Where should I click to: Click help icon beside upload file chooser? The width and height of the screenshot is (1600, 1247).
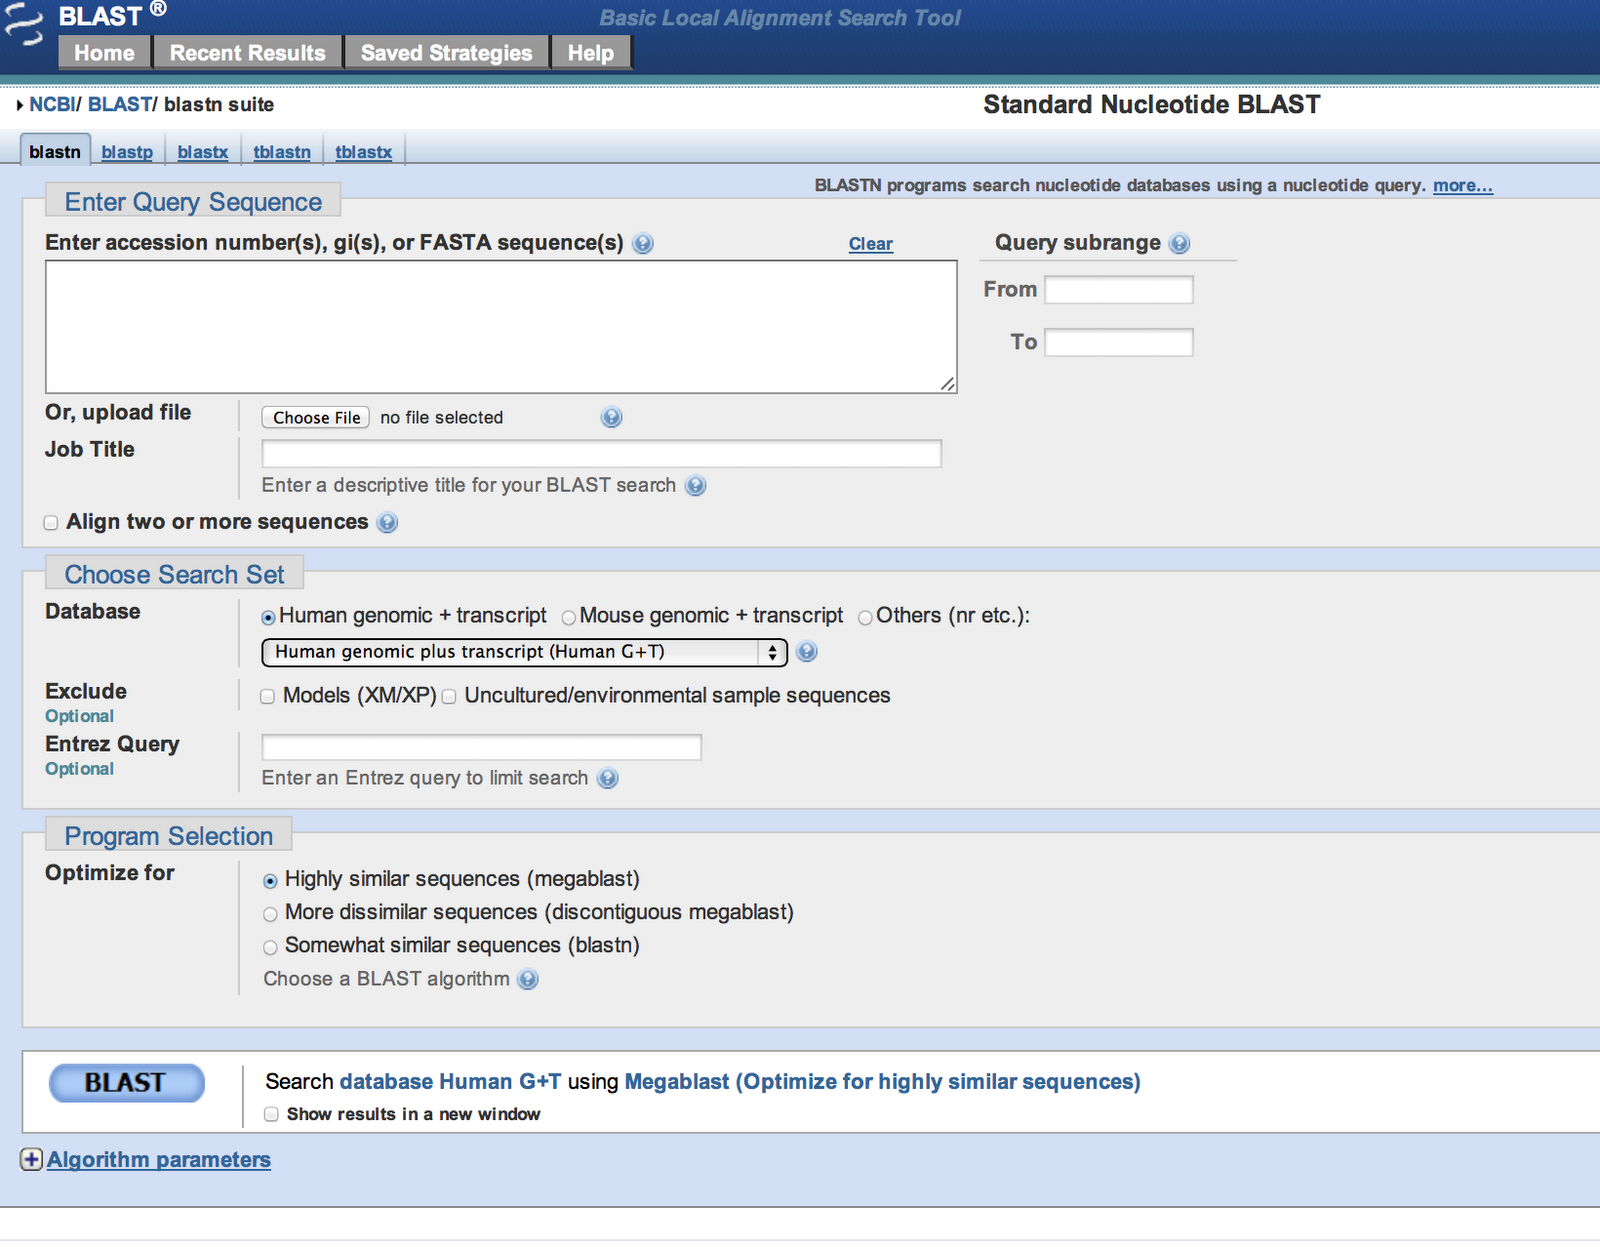[x=611, y=418]
